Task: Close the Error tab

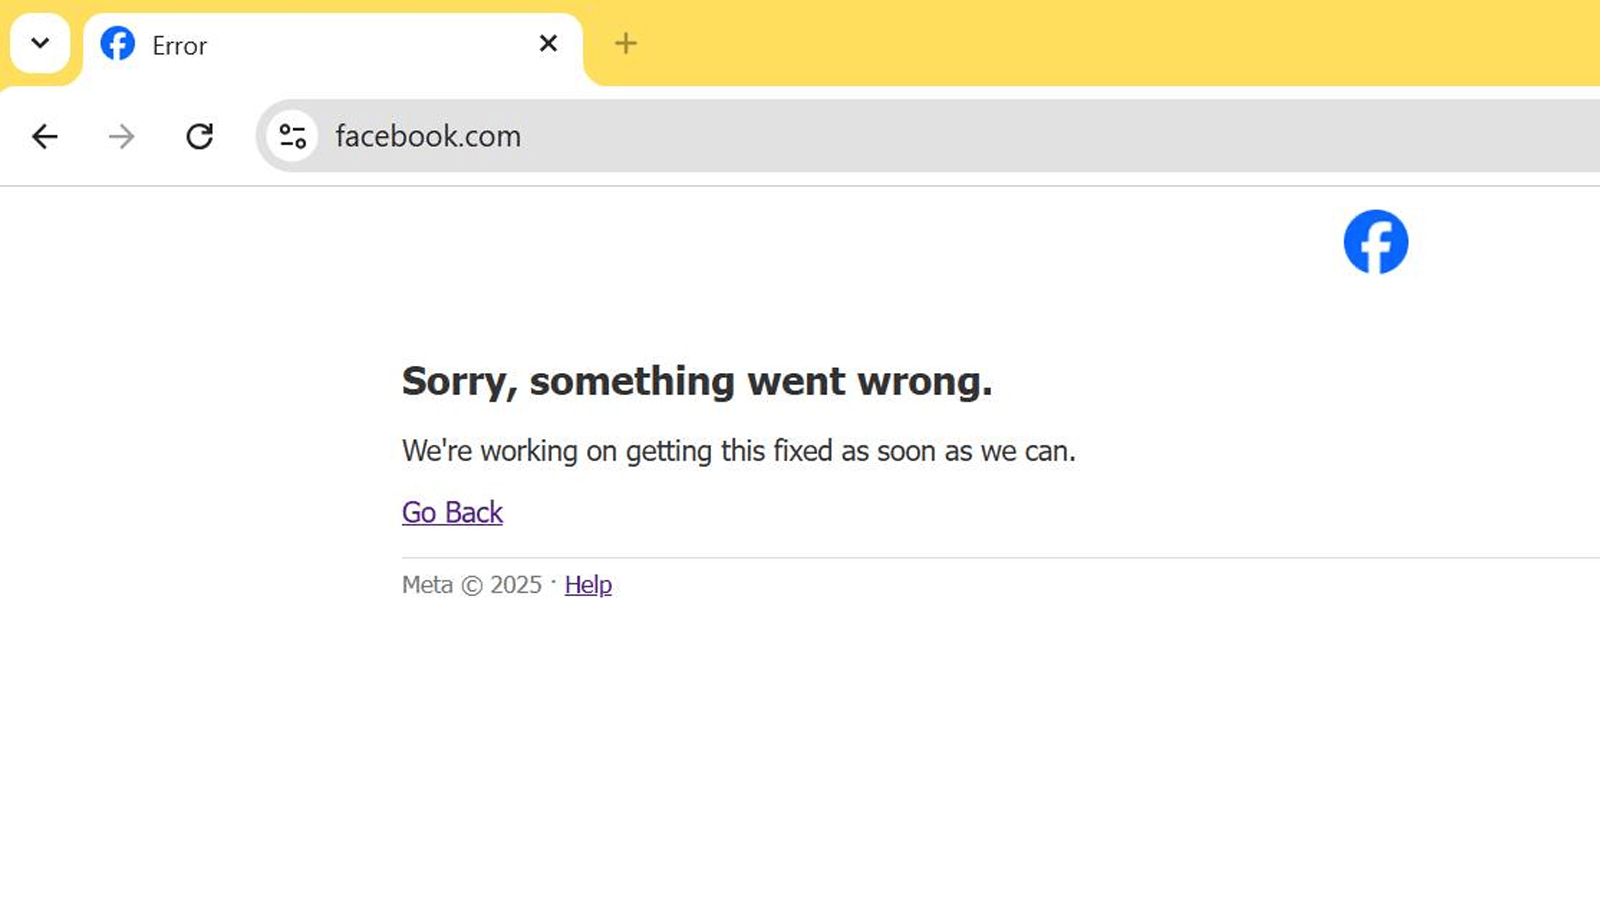Action: (548, 43)
